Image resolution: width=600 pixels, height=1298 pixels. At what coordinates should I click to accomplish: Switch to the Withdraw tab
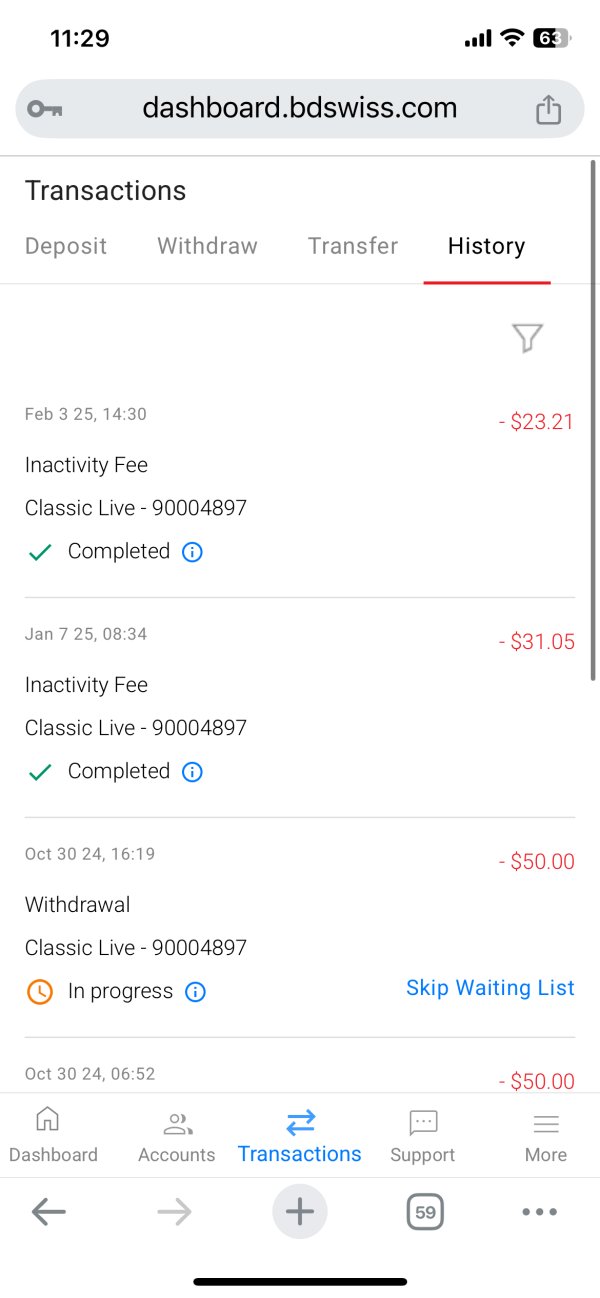tap(207, 246)
